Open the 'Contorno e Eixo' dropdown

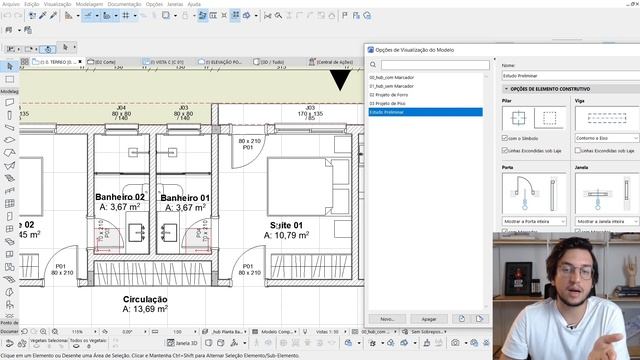click(607, 138)
